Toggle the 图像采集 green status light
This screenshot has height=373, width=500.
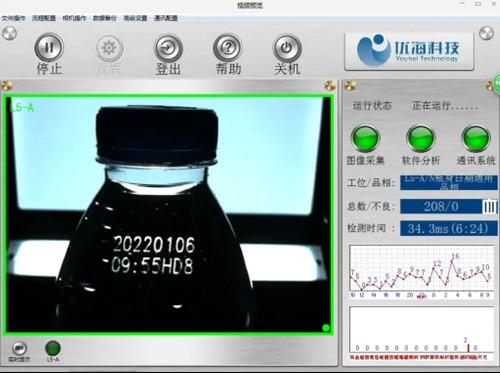[x=365, y=138]
